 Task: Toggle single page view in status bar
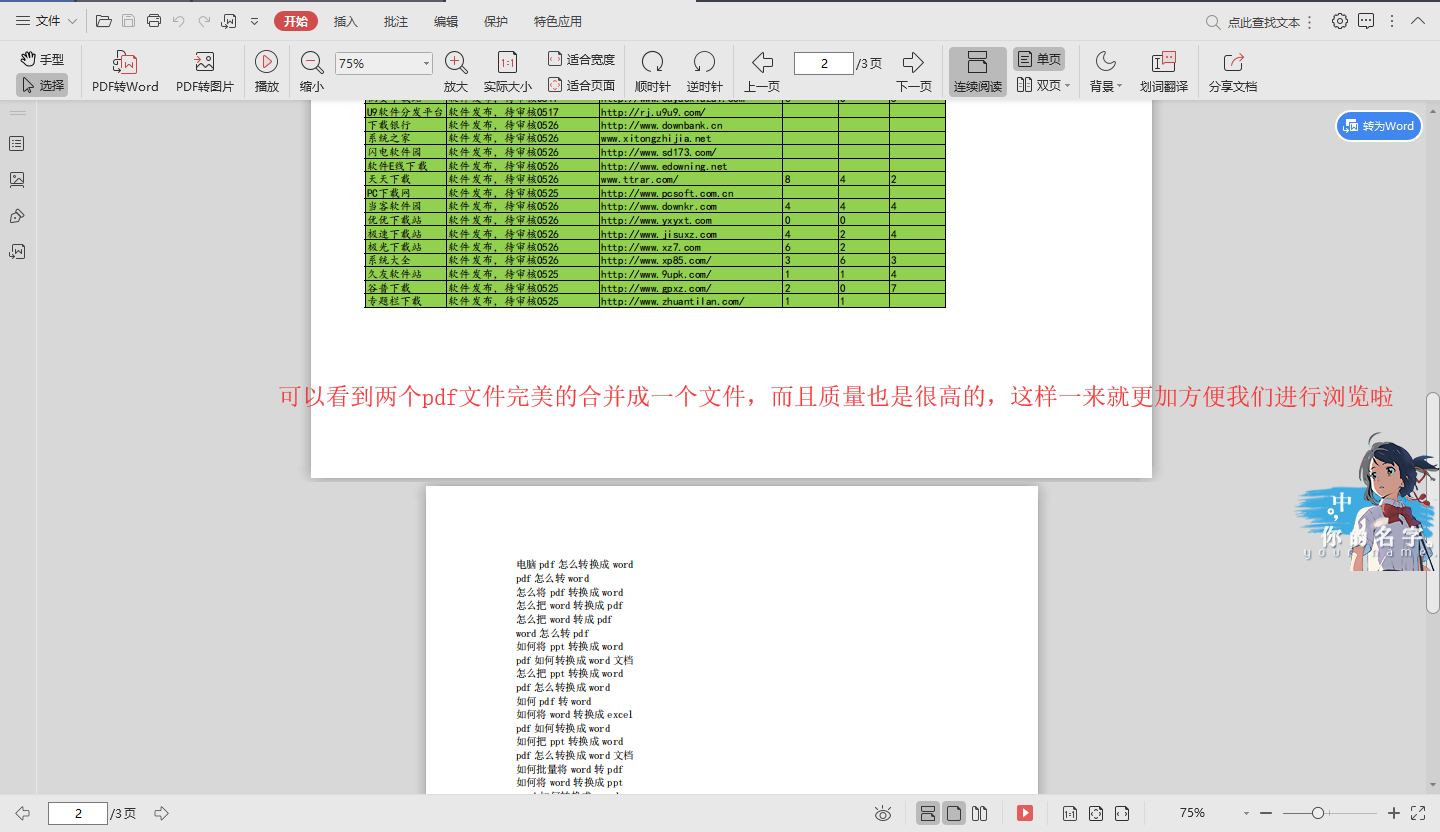(x=954, y=814)
